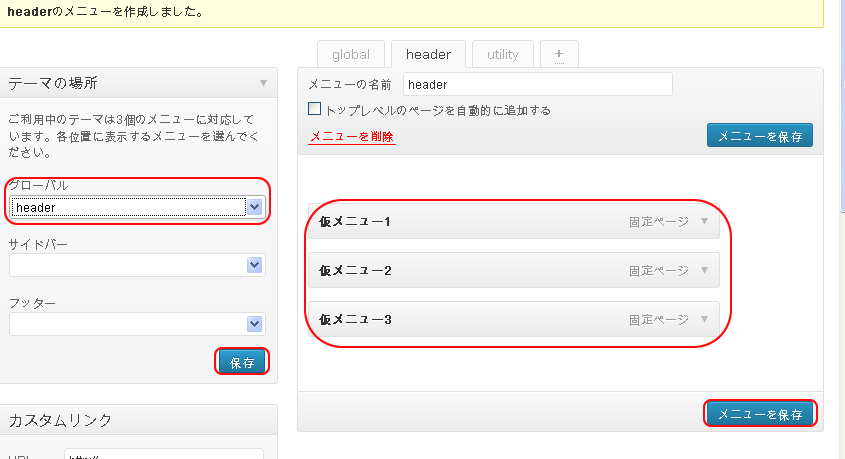Expand 仮メニュー1 item settings arrow
Image resolution: width=845 pixels, height=459 pixels.
click(x=704, y=221)
